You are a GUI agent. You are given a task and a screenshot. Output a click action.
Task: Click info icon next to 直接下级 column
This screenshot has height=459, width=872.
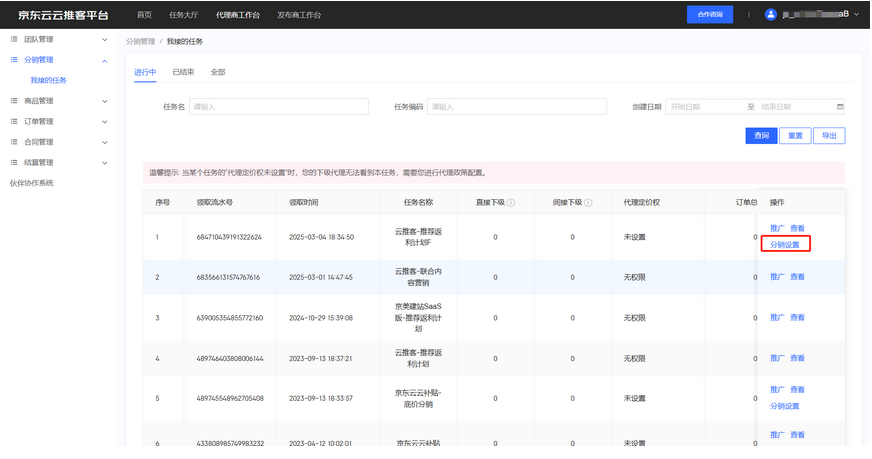[511, 203]
